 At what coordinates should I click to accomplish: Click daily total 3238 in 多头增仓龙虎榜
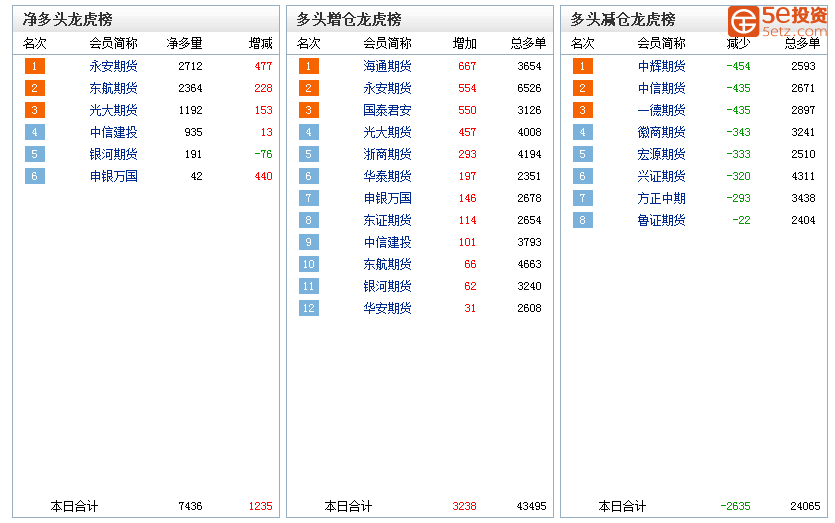(464, 506)
